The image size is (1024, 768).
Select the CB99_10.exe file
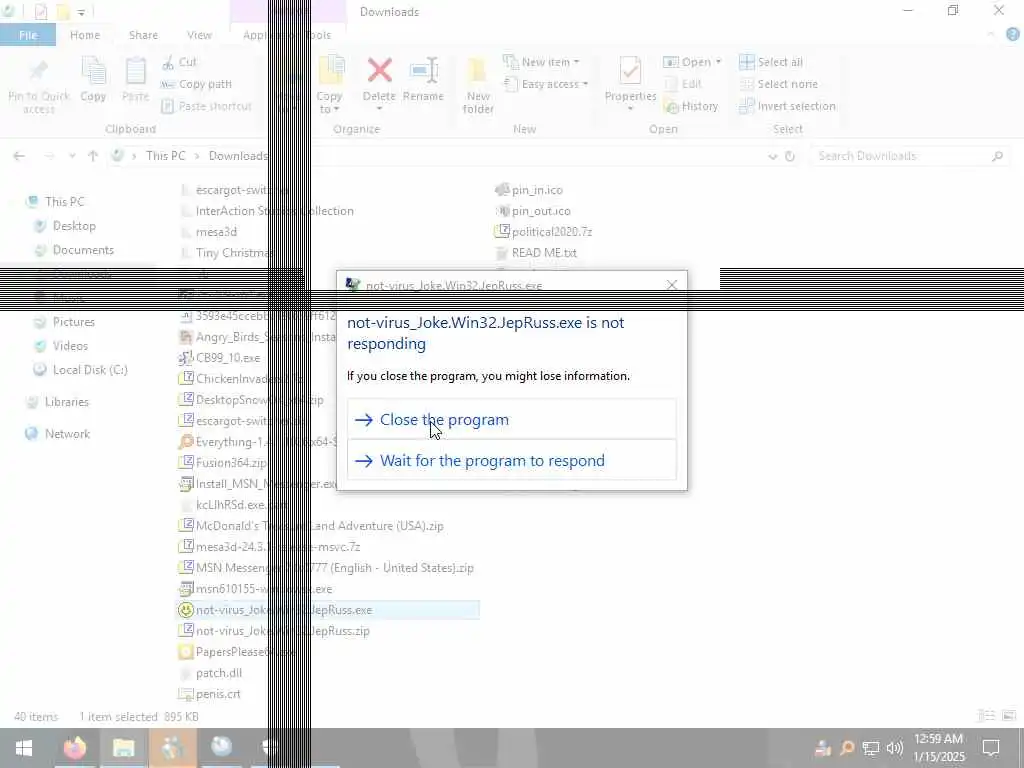(x=220, y=358)
